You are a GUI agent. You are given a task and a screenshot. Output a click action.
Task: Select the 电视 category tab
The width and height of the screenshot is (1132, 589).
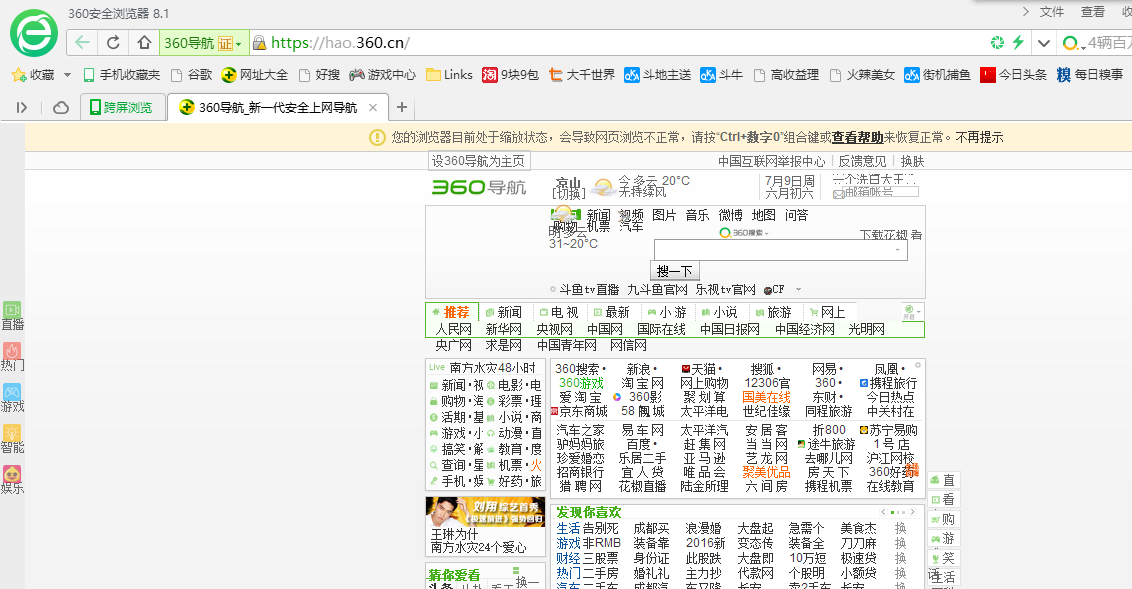(x=560, y=312)
